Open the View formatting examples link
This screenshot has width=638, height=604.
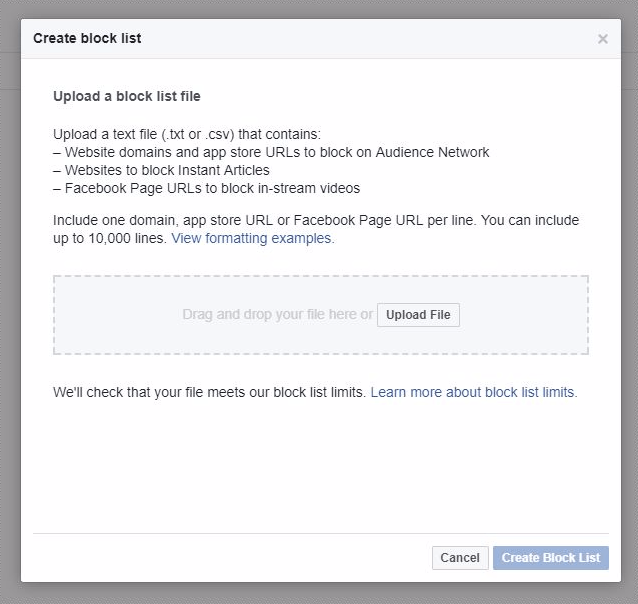253,238
